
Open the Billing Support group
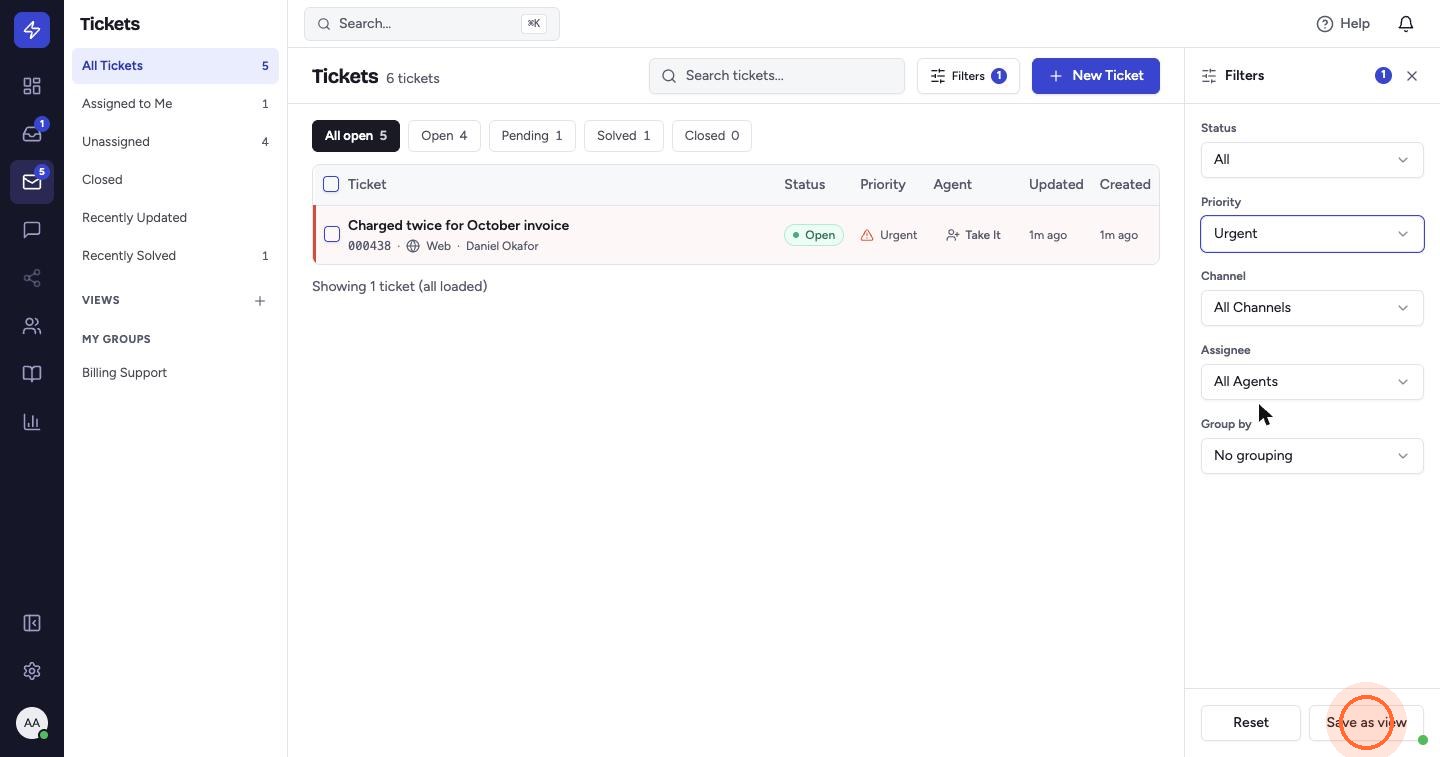[x=175, y=373]
